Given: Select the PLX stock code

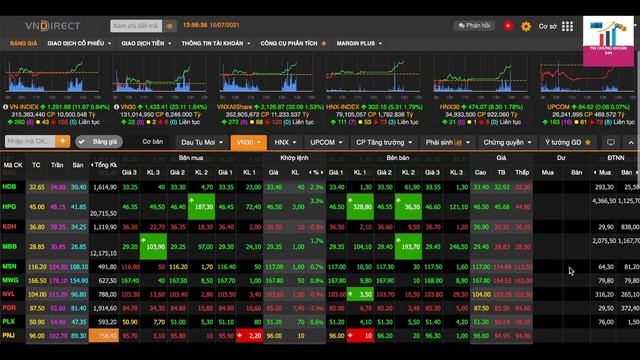Looking at the screenshot, I should coord(9,322).
